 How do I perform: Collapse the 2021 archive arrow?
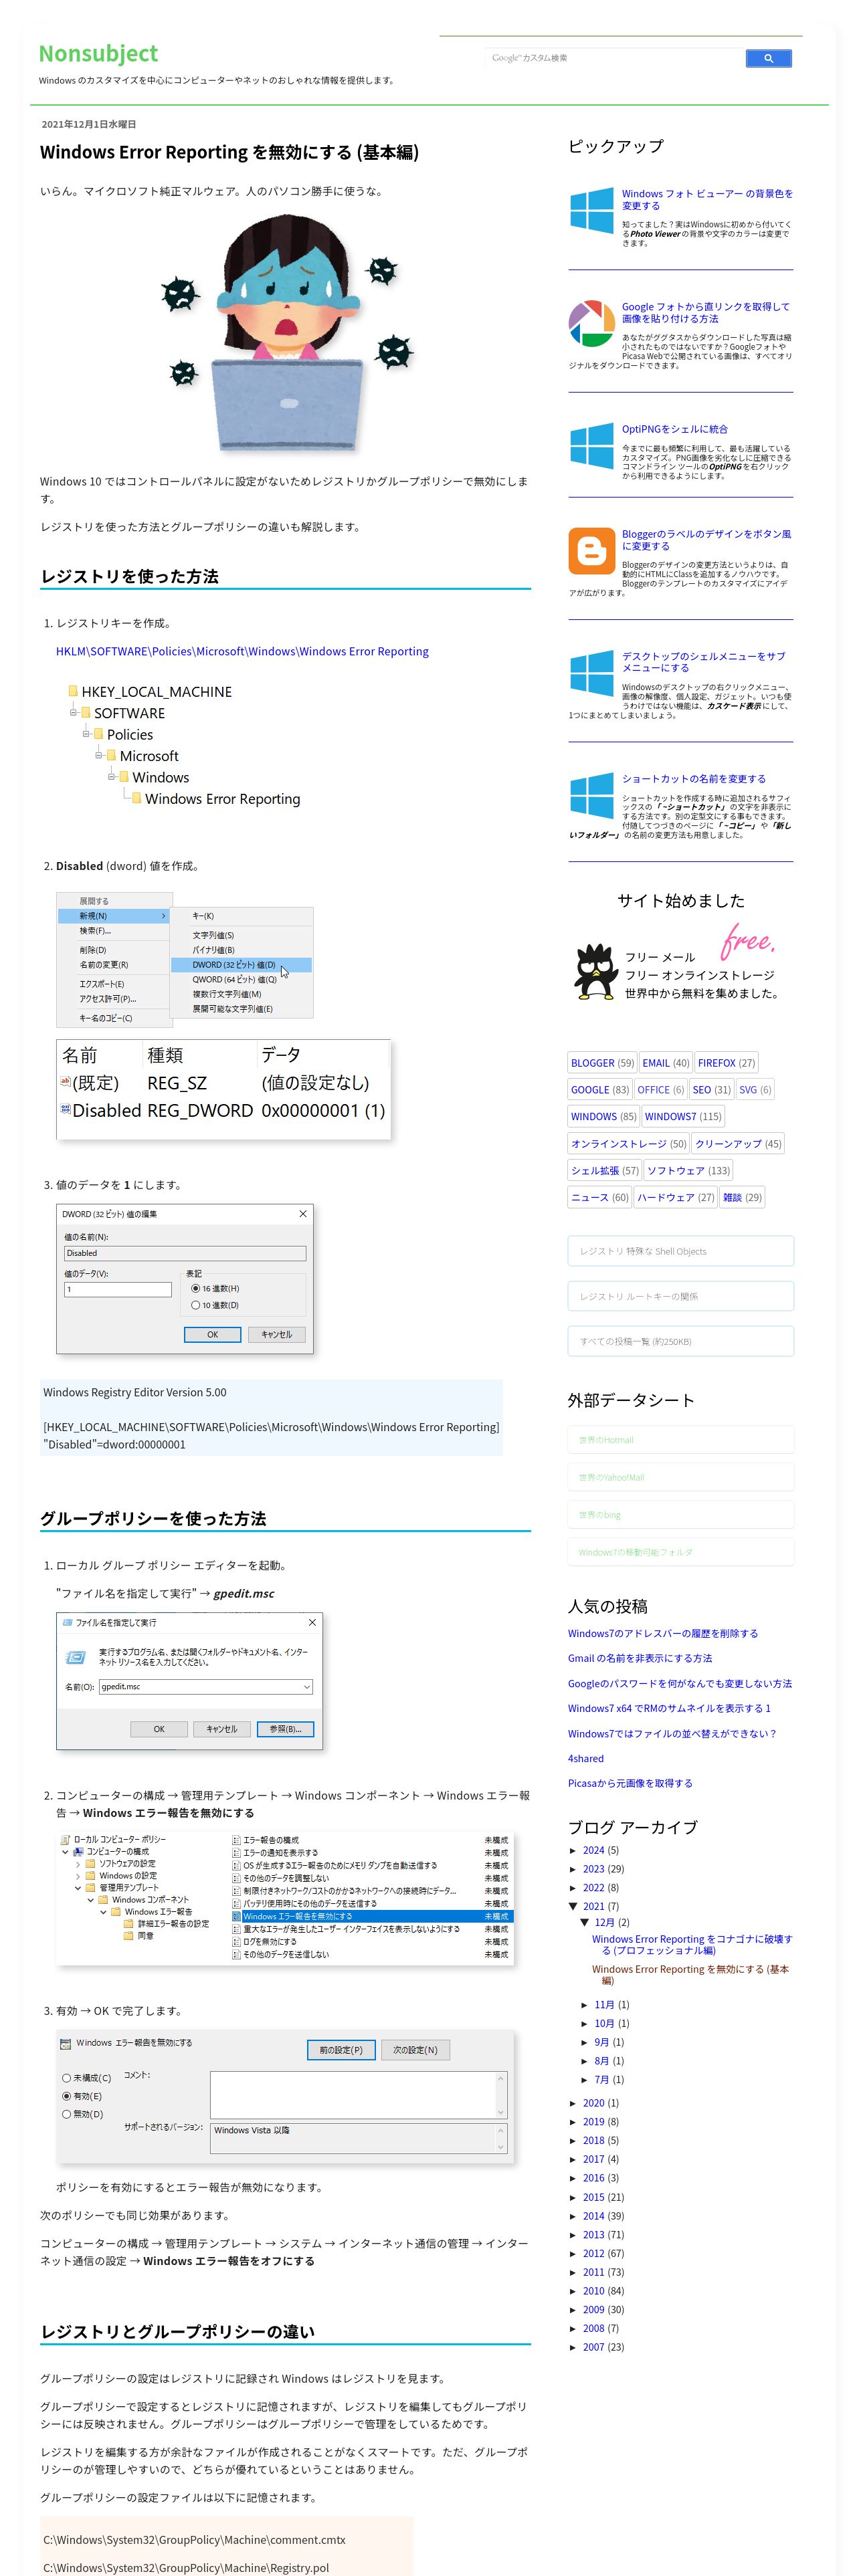click(573, 1906)
